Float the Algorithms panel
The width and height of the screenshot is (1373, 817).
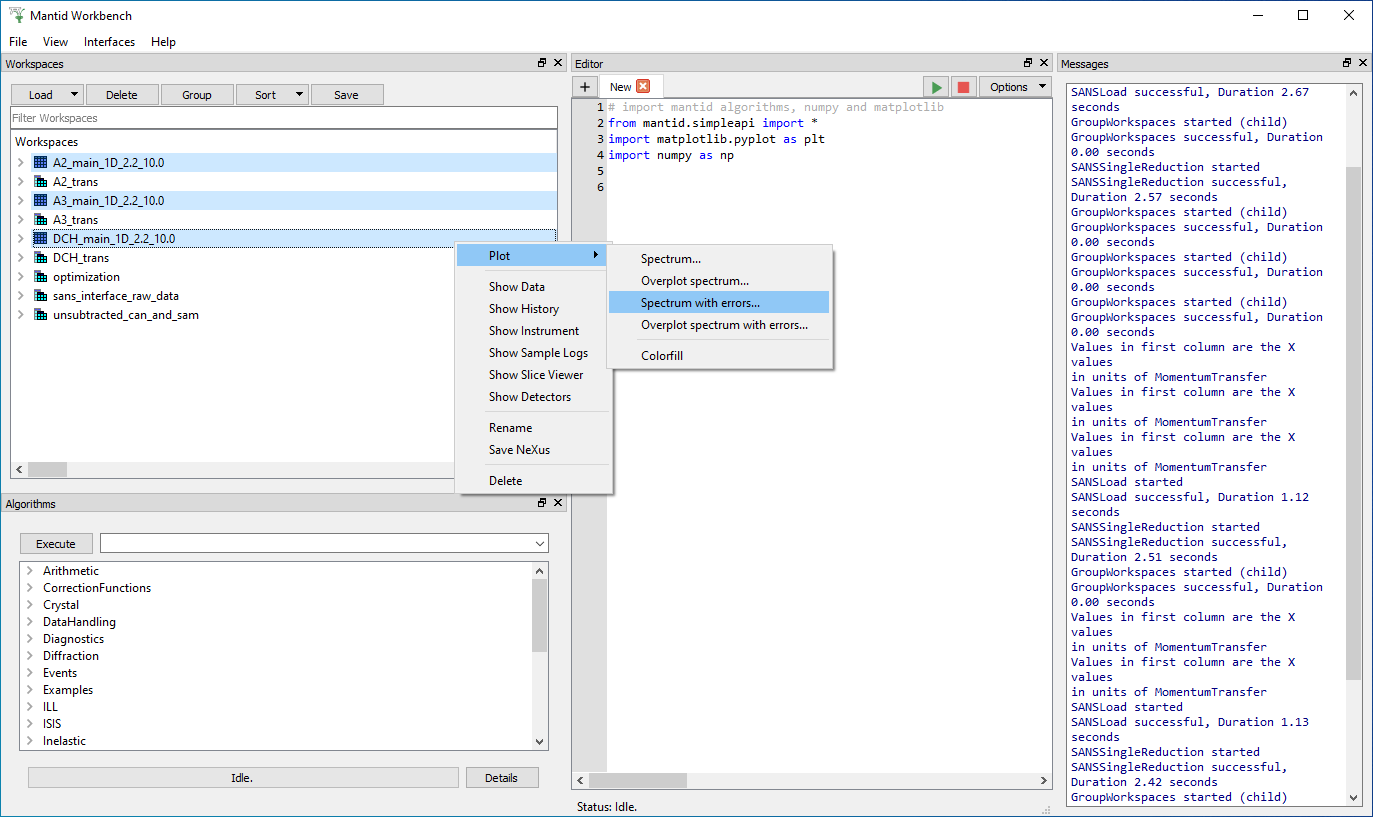pos(542,503)
